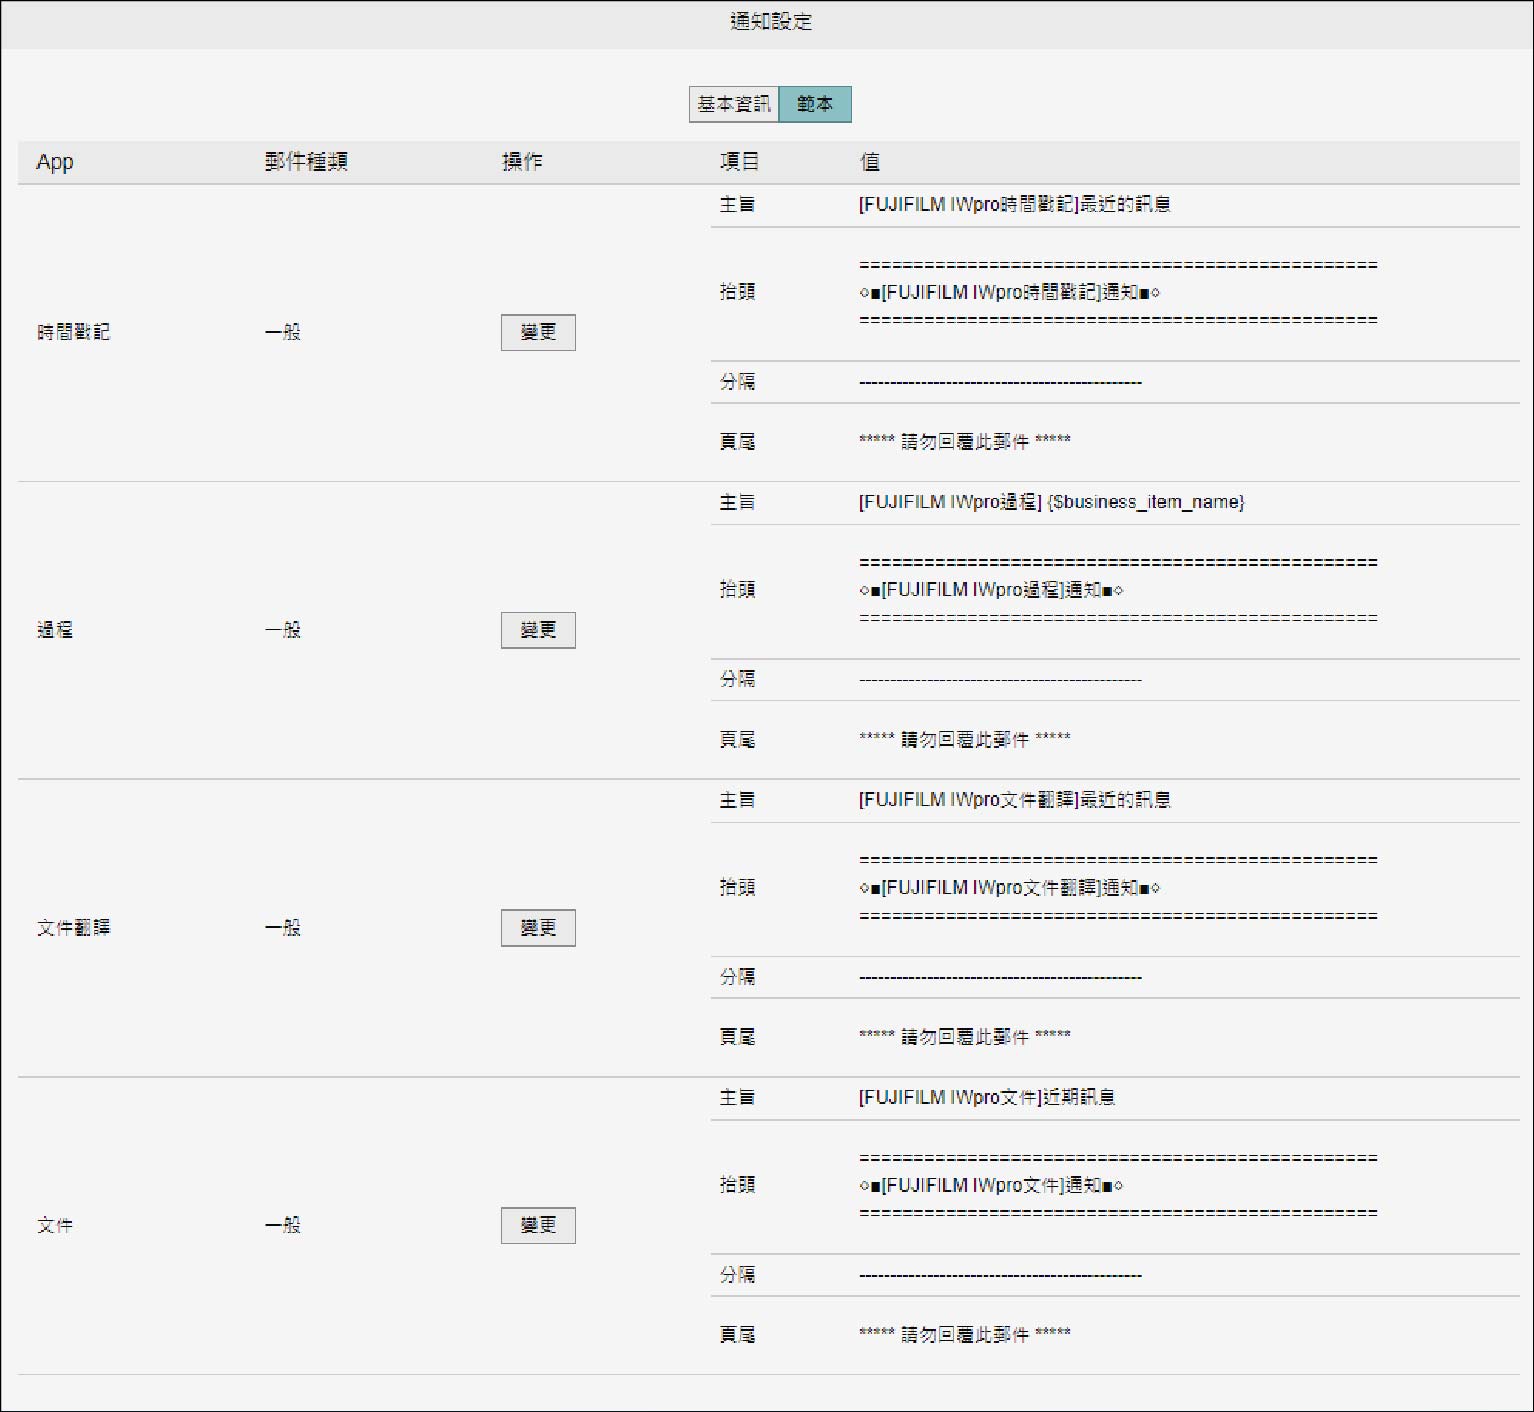Click the [FUJIFILM IWpro時間戳記]最近的訊息 subject value
The width and height of the screenshot is (1534, 1412).
click(x=1014, y=205)
